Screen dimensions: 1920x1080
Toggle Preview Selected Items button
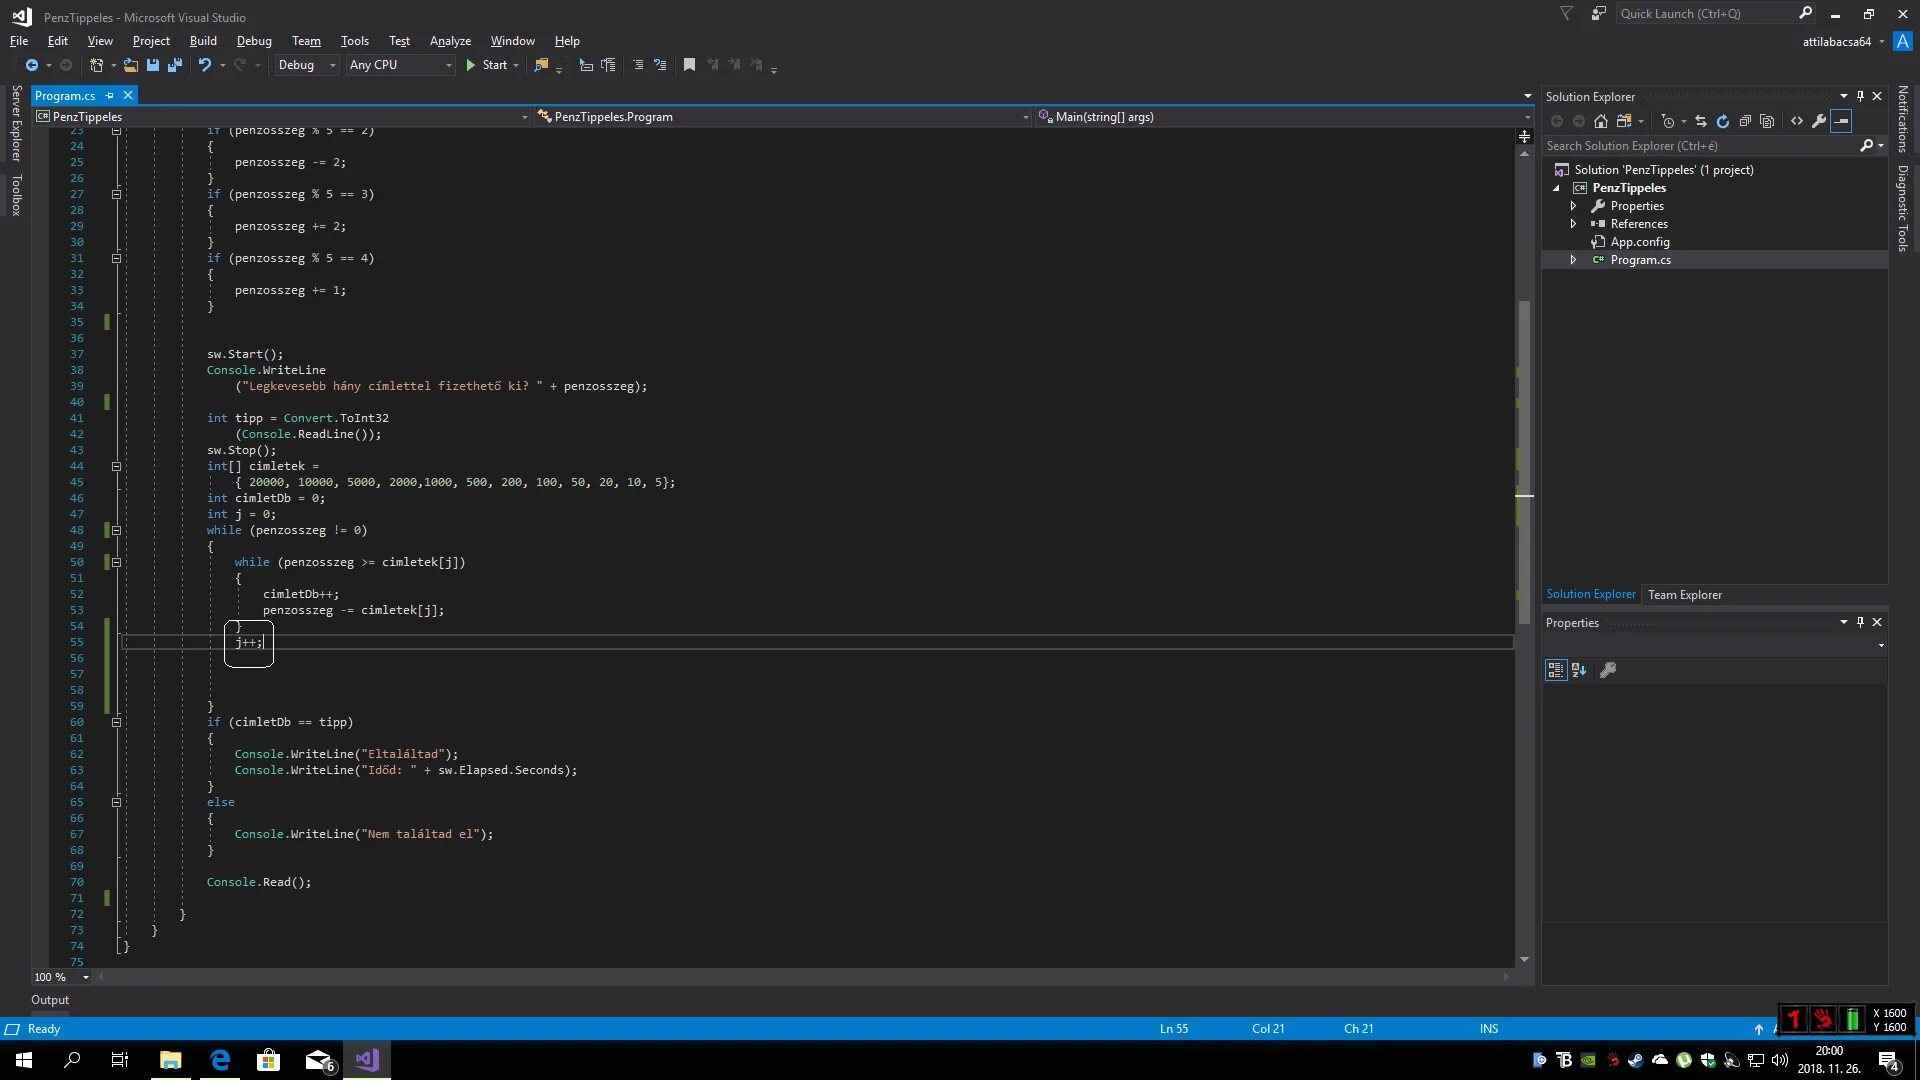pos(1842,121)
